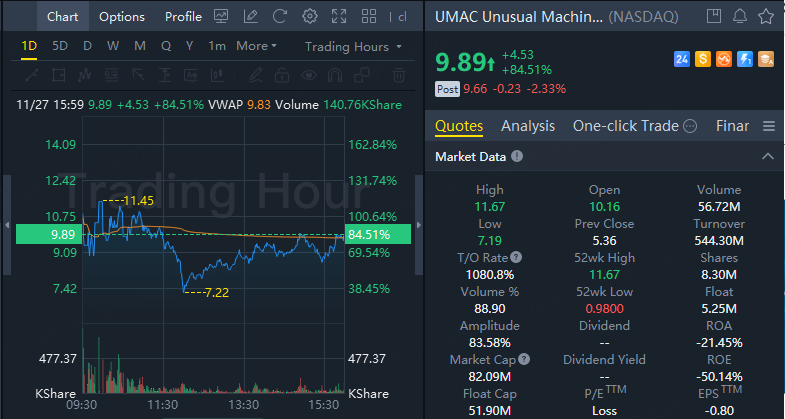785x419 pixels.
Task: Expand chart to fullscreen view
Action: 339,17
